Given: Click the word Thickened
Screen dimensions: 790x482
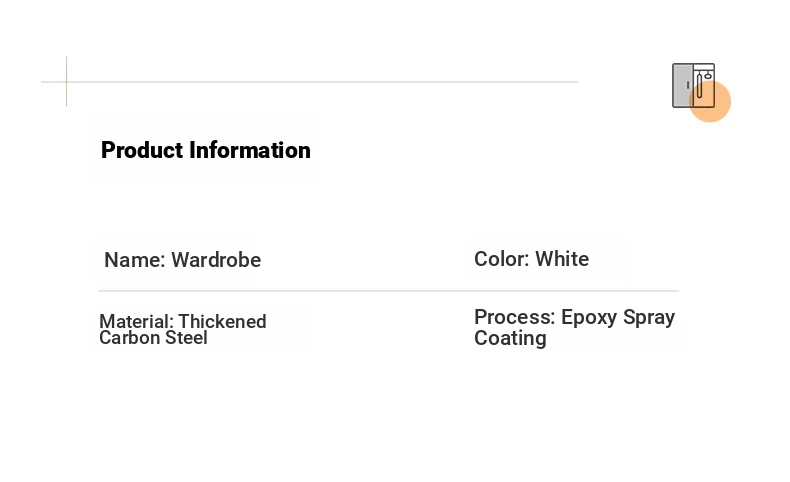Looking at the screenshot, I should point(222,321).
